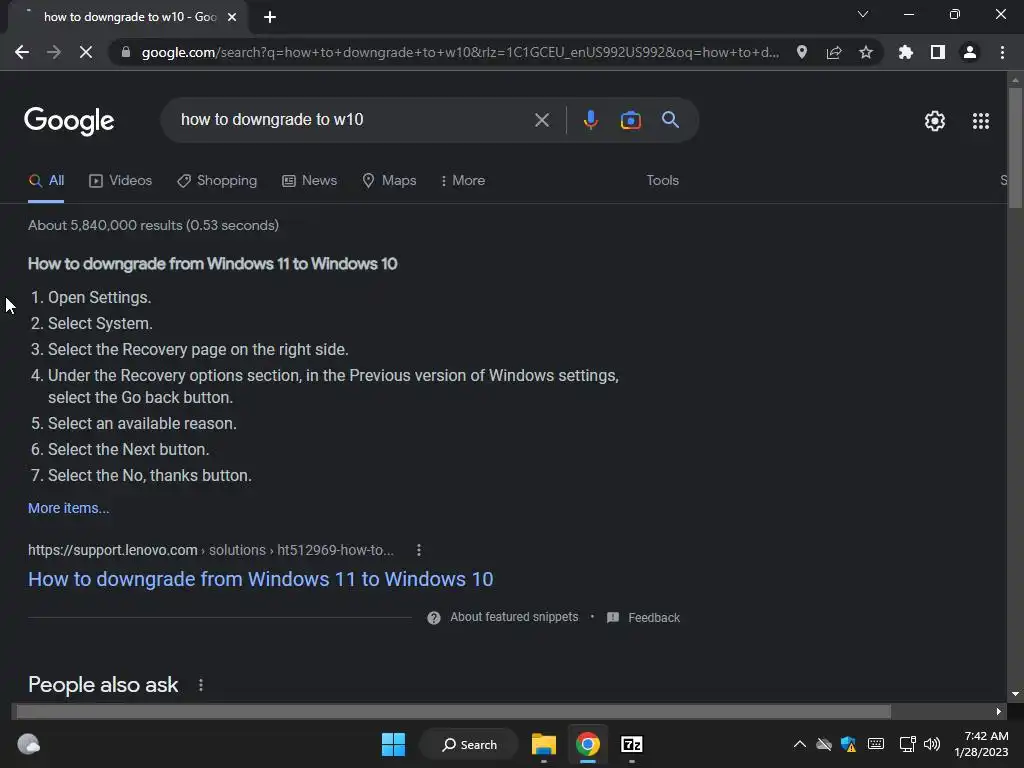Send snippet Feedback
This screenshot has height=768, width=1024.
point(643,618)
